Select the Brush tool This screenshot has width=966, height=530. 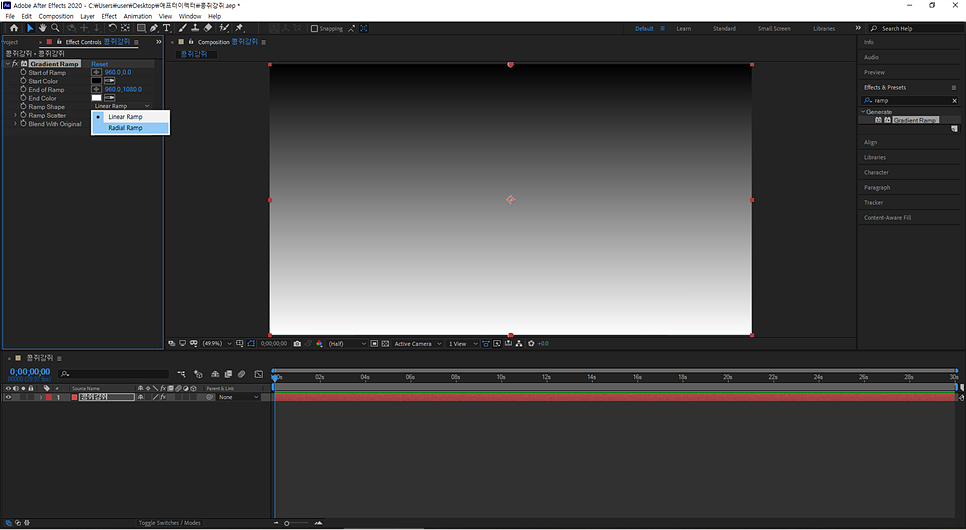183,28
